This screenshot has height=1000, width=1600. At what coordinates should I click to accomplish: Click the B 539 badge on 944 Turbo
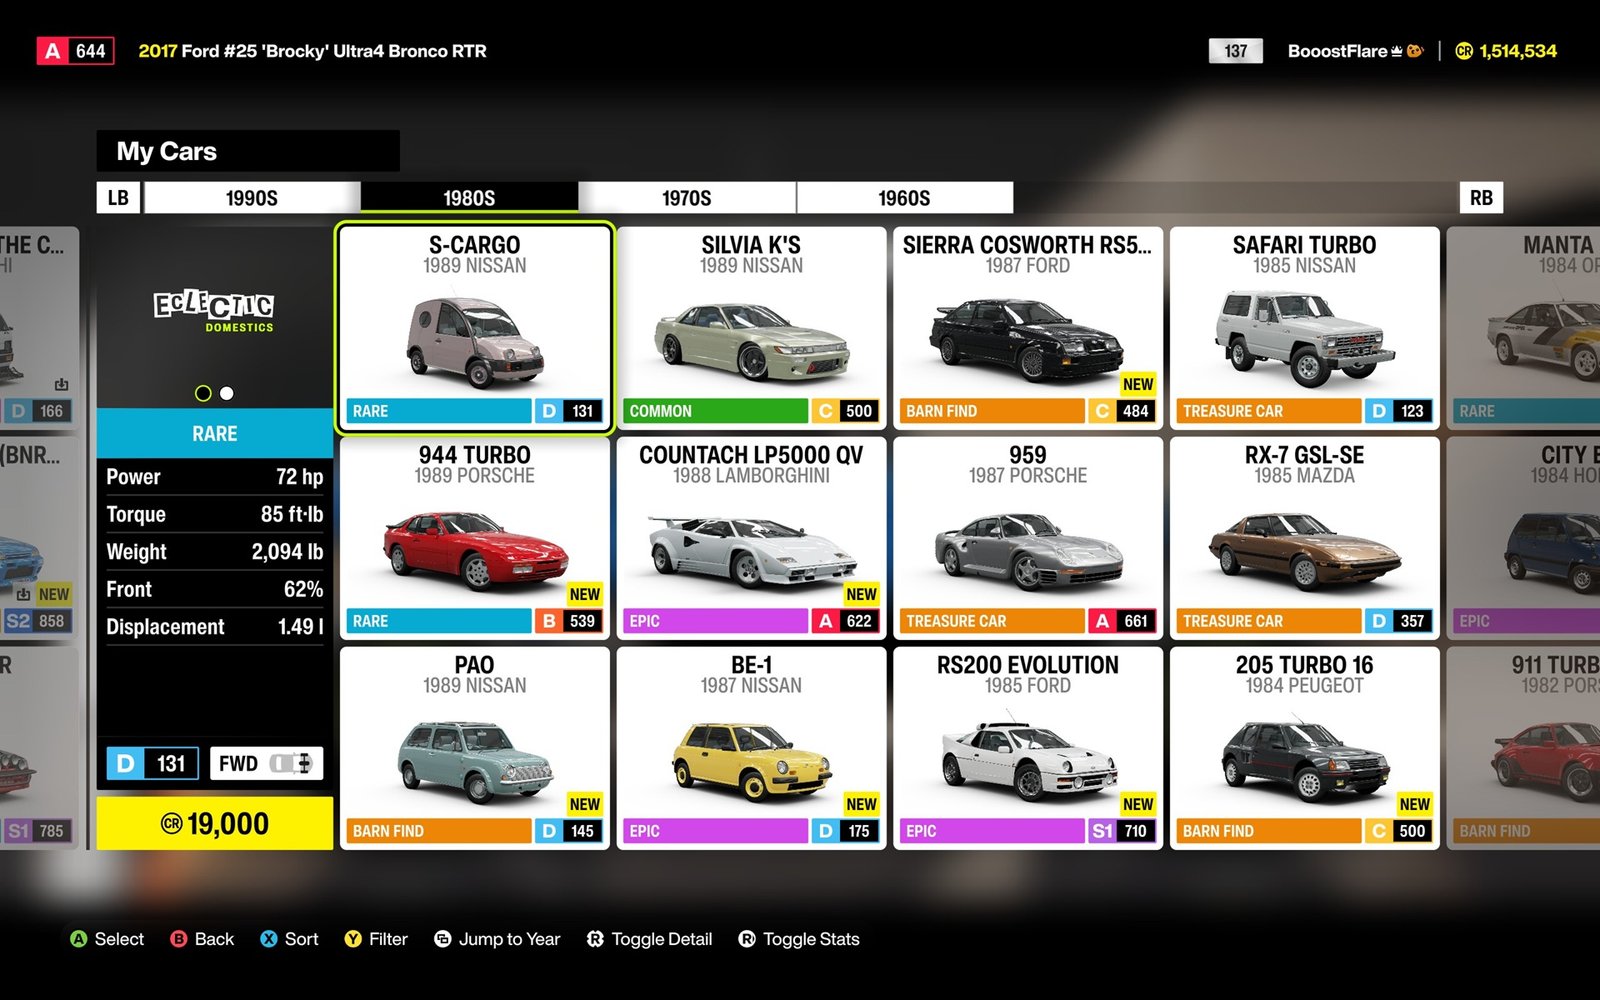click(x=569, y=621)
